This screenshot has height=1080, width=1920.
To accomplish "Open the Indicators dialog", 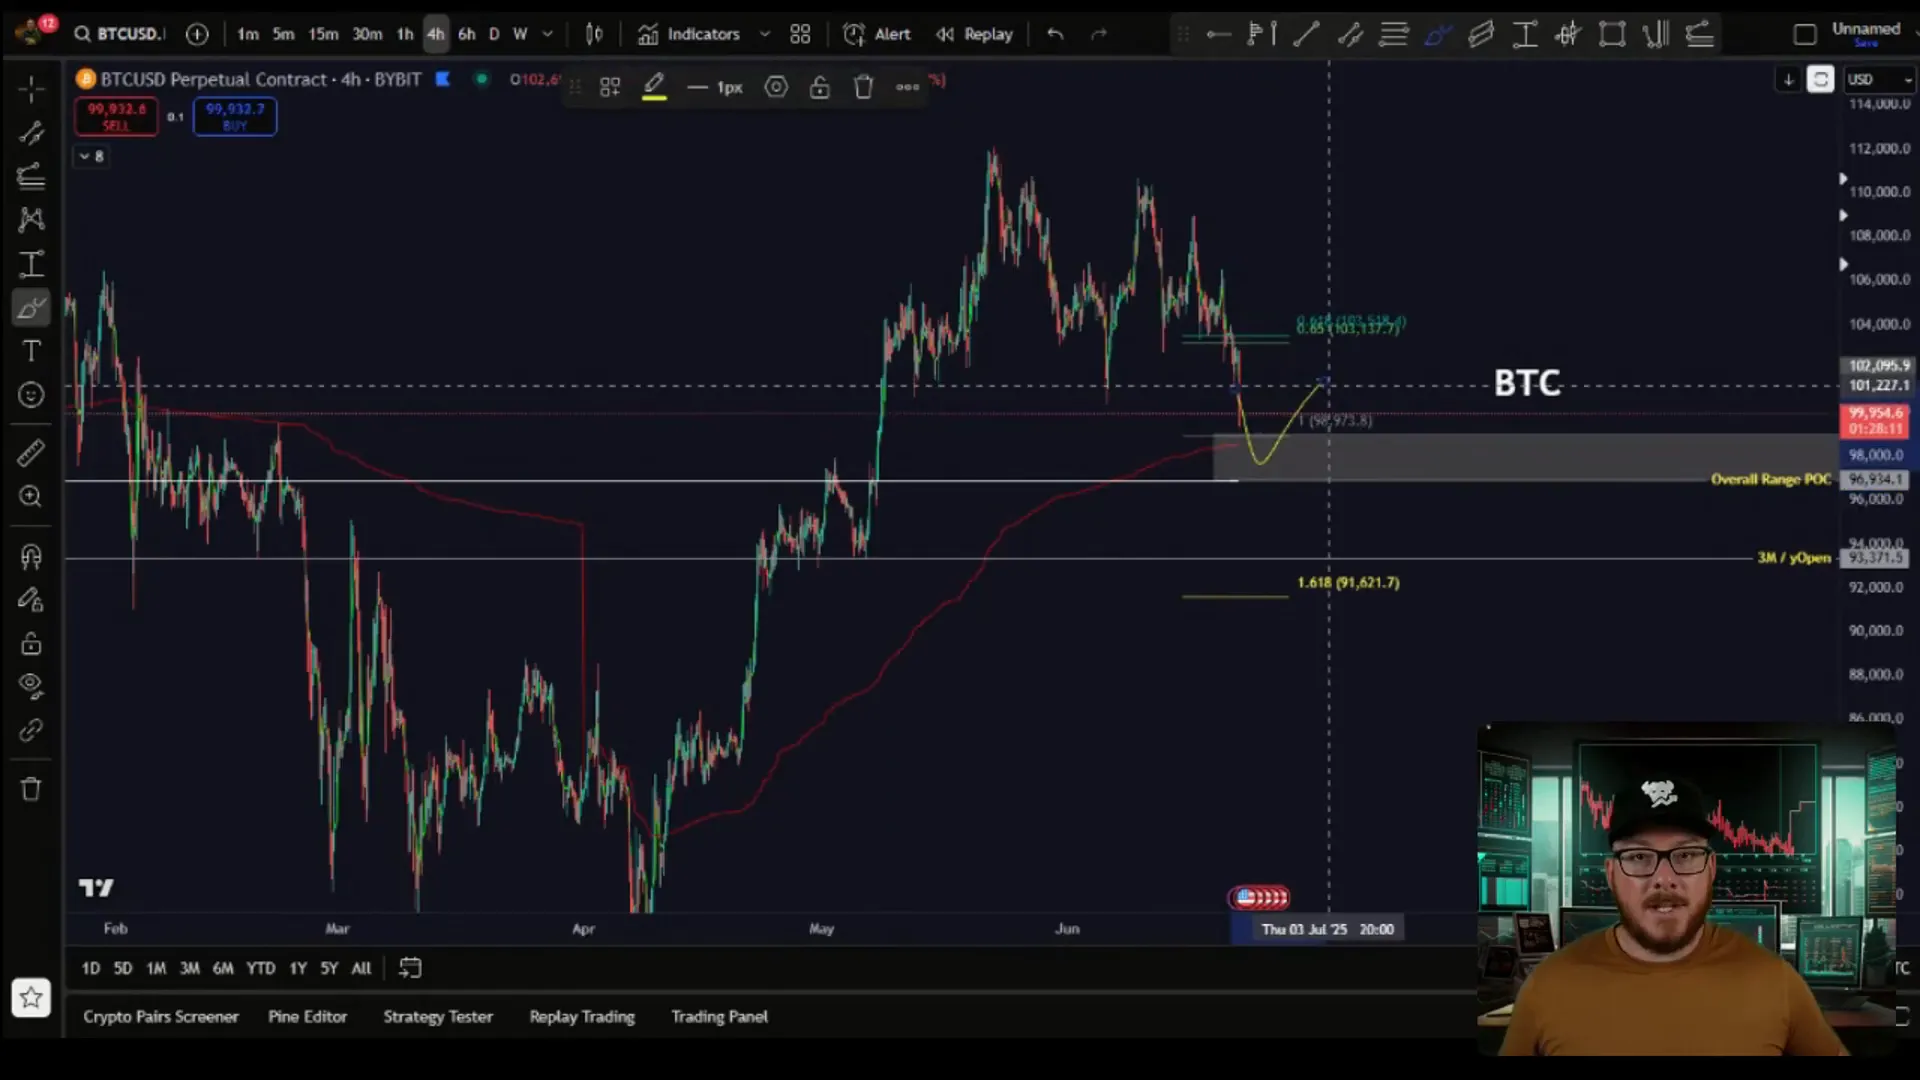I will (690, 34).
